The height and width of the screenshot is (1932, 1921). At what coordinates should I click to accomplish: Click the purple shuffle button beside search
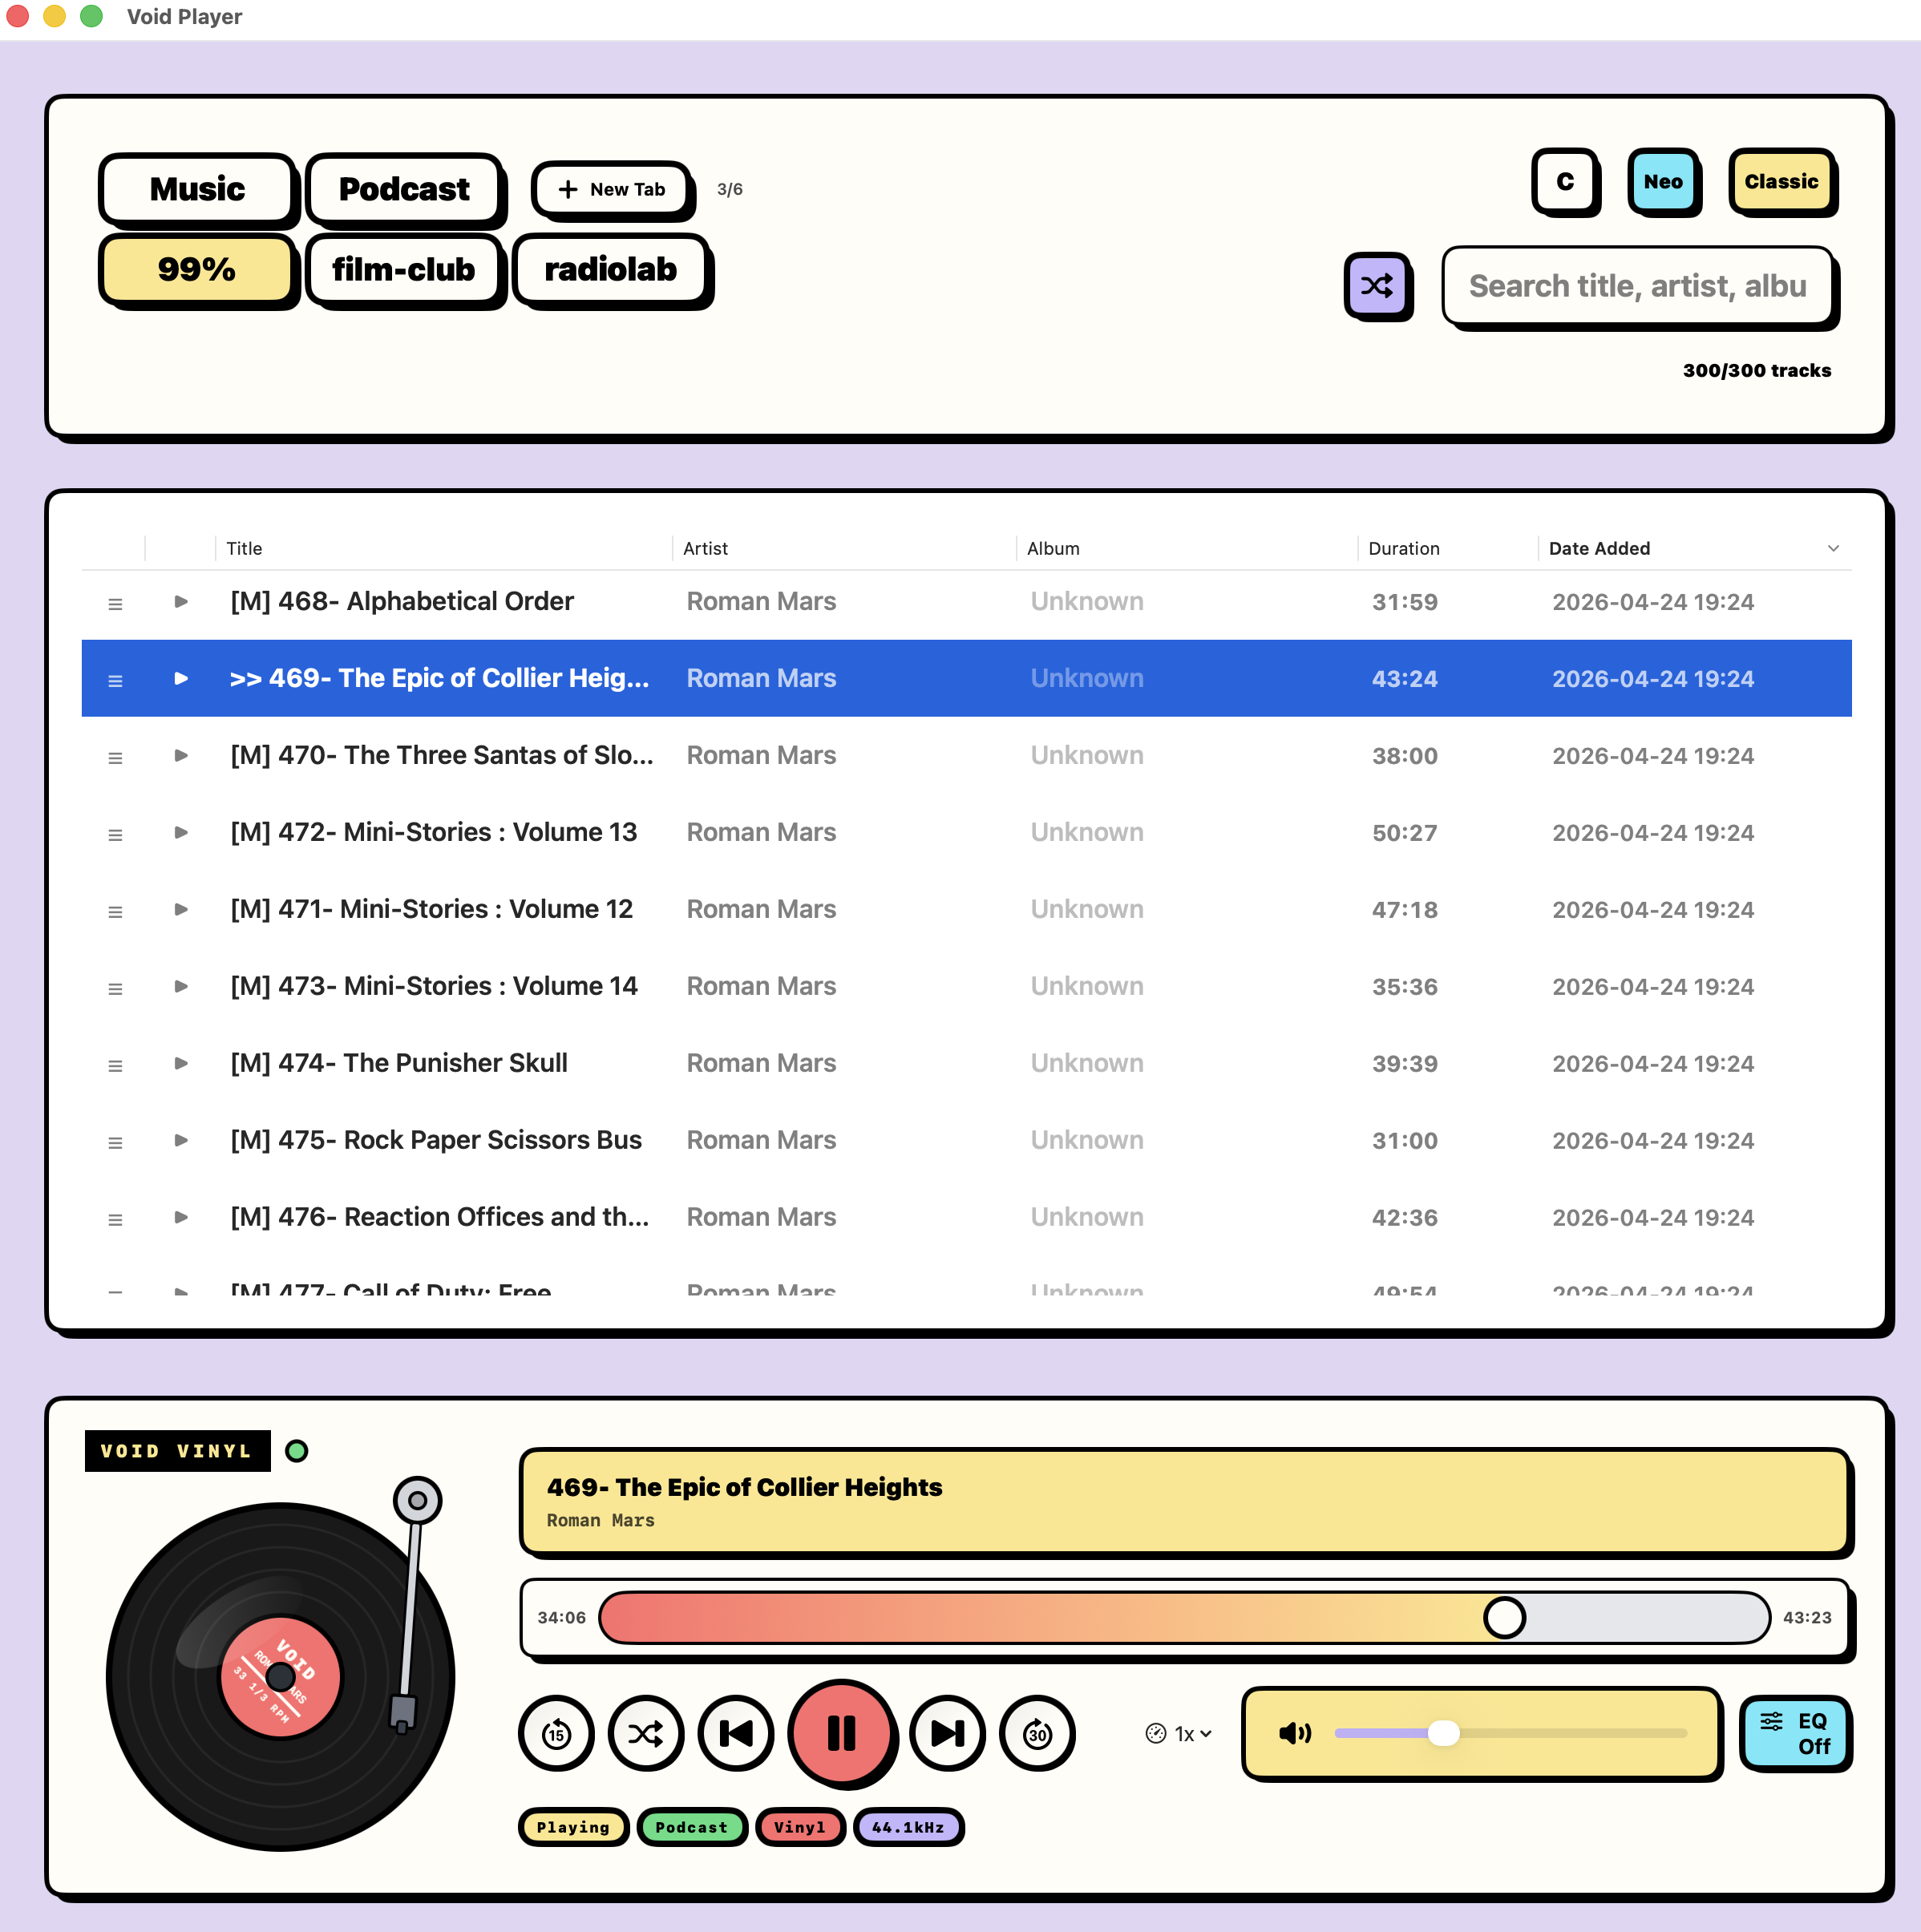click(x=1377, y=286)
